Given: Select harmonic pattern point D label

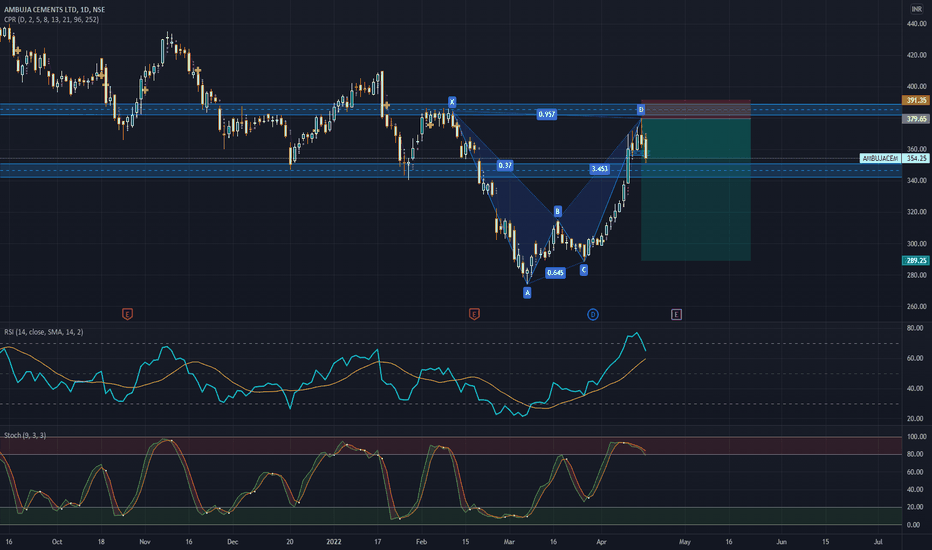Looking at the screenshot, I should [x=641, y=109].
